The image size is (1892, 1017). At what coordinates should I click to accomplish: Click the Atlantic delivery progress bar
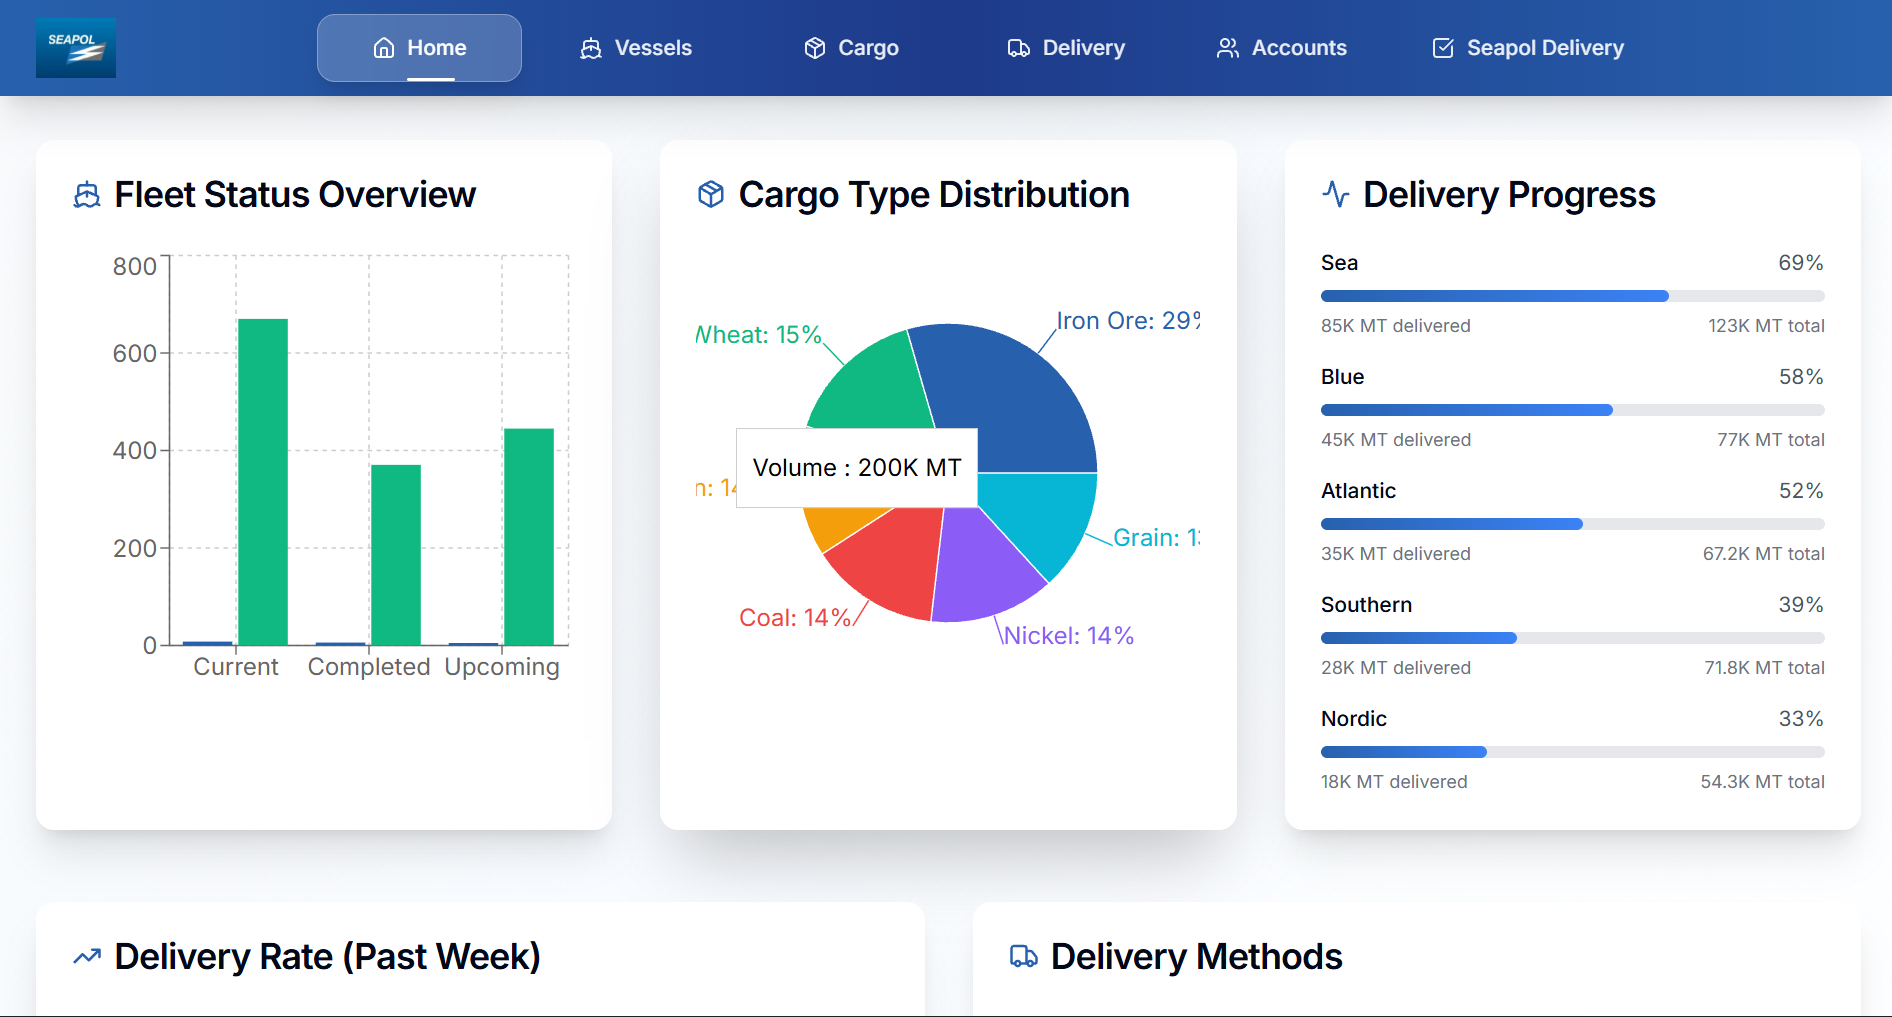click(1572, 524)
